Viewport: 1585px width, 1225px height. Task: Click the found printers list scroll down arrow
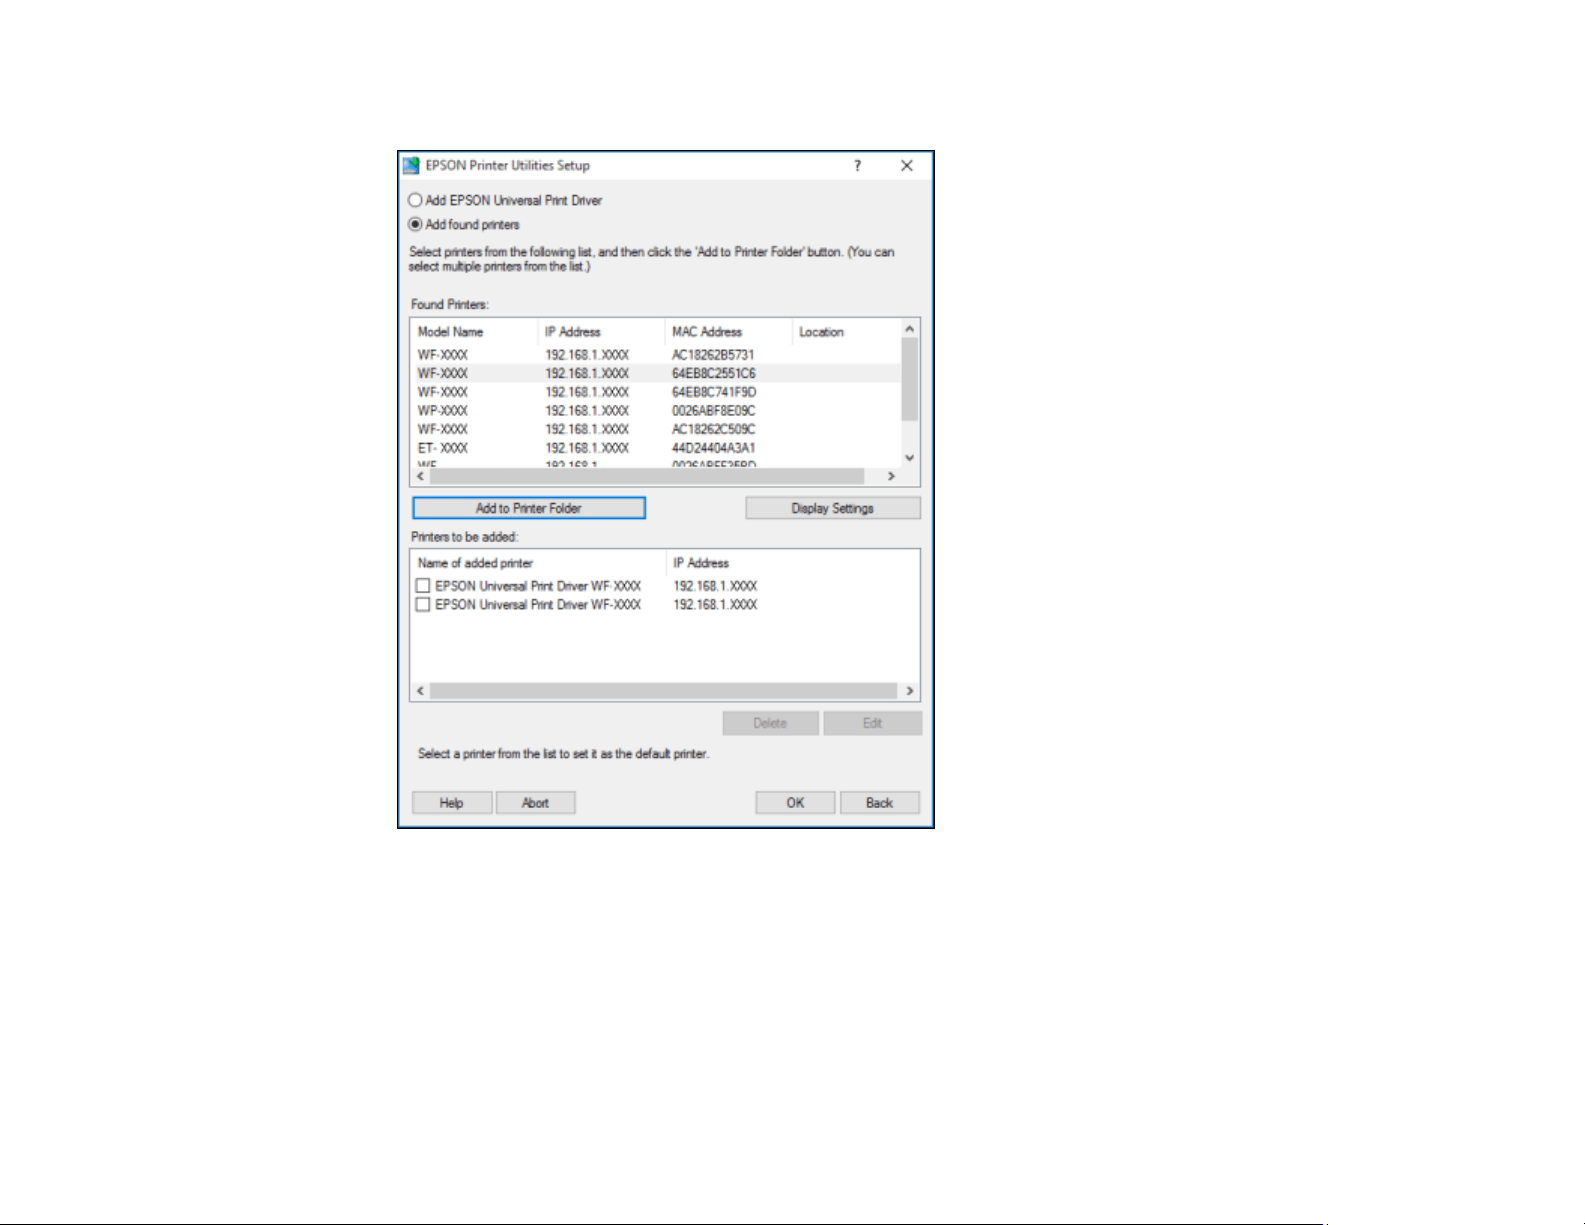910,458
